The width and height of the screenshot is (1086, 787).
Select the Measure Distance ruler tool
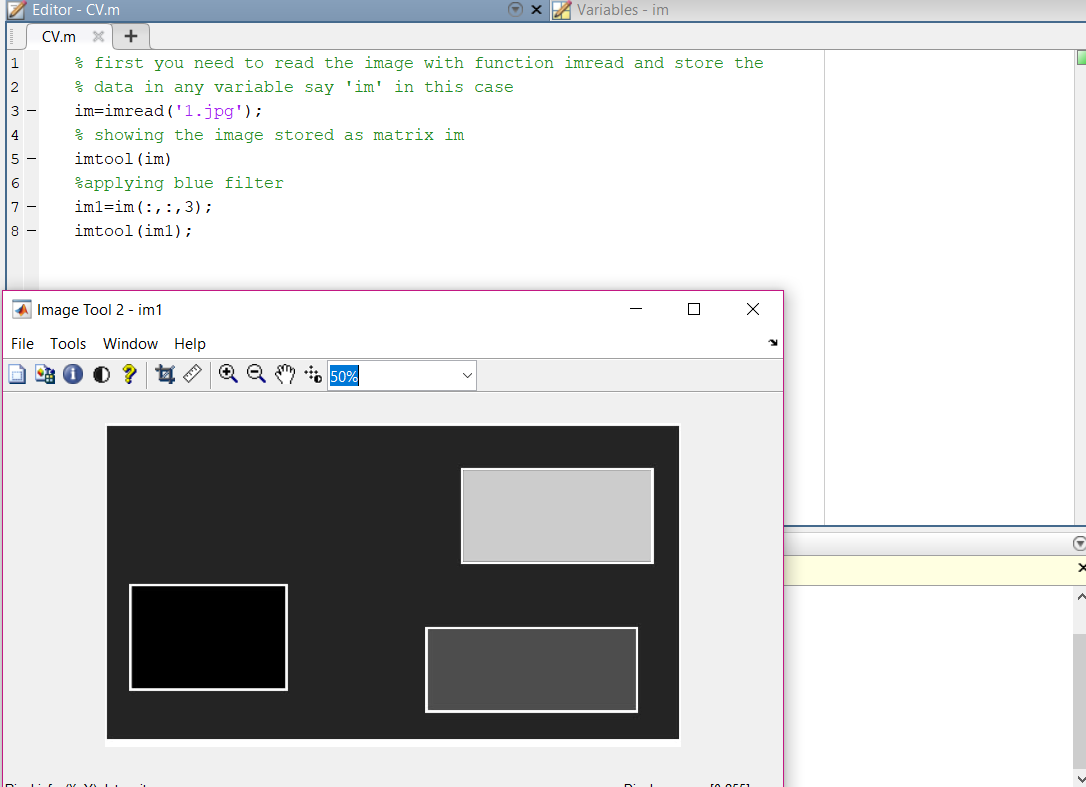191,374
